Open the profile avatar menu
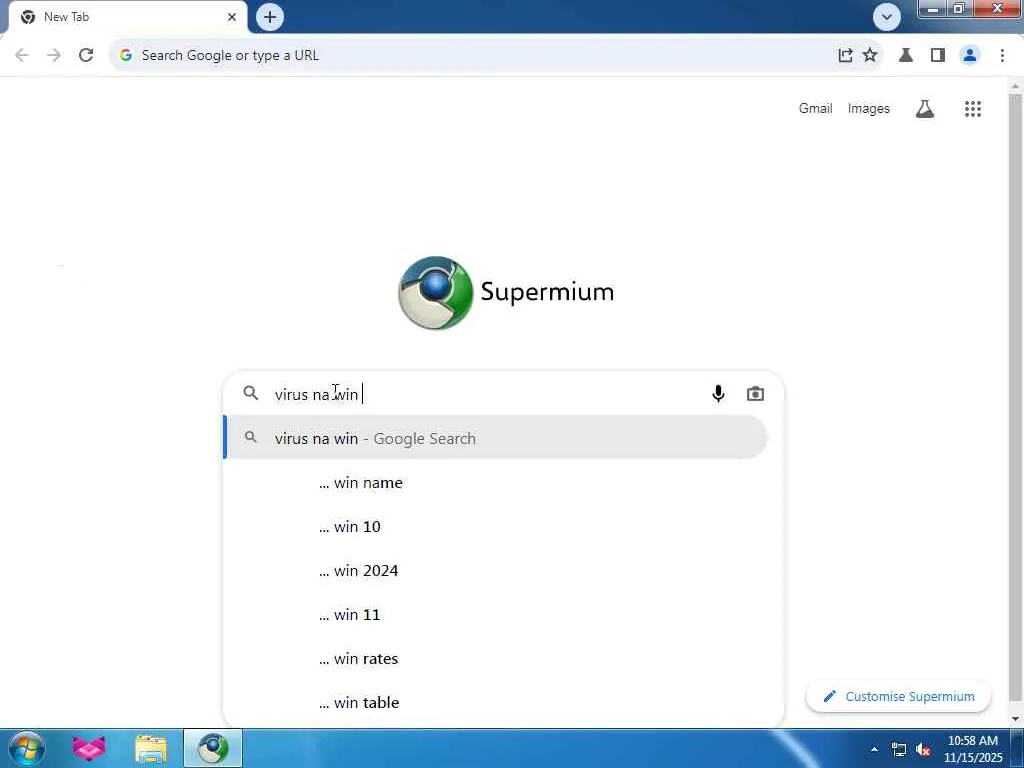Image resolution: width=1024 pixels, height=768 pixels. pos(970,56)
